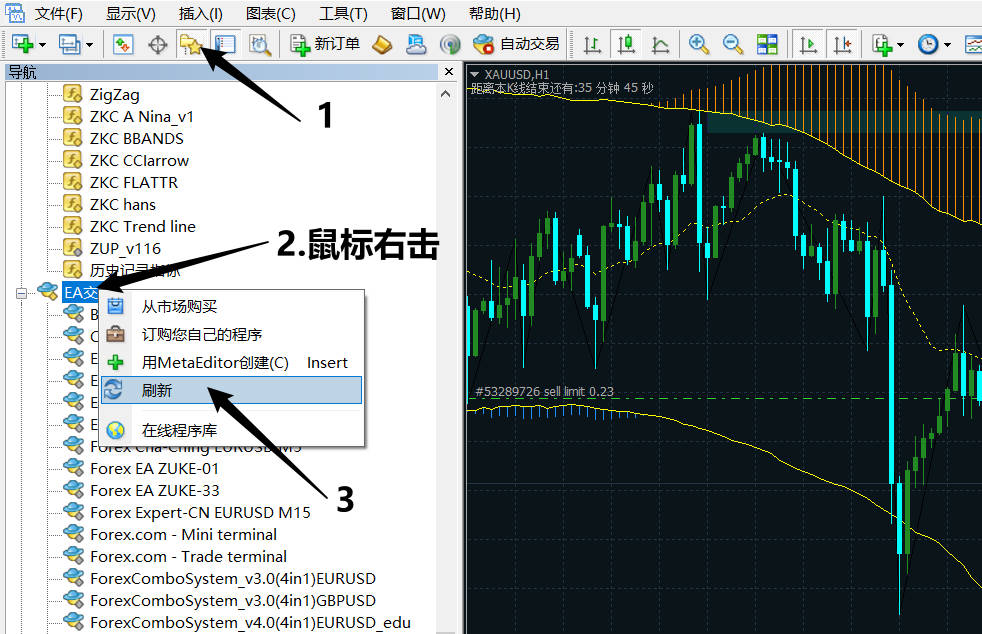Open the indicators list icon

tap(882, 44)
